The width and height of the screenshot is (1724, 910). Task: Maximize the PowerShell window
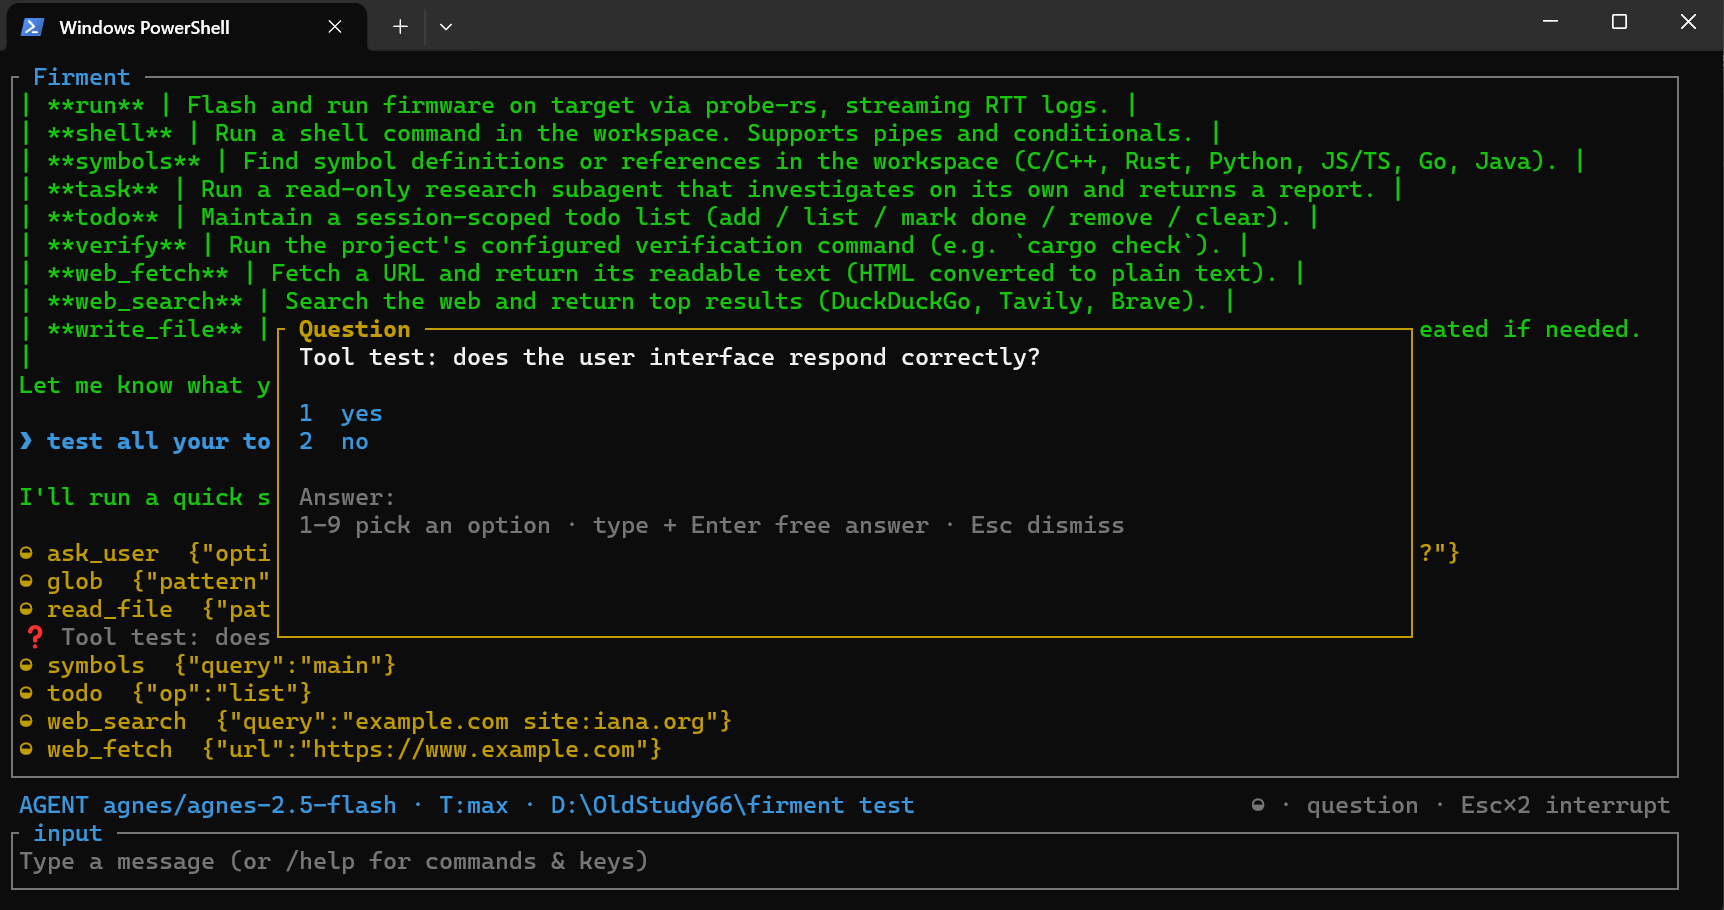coord(1619,22)
